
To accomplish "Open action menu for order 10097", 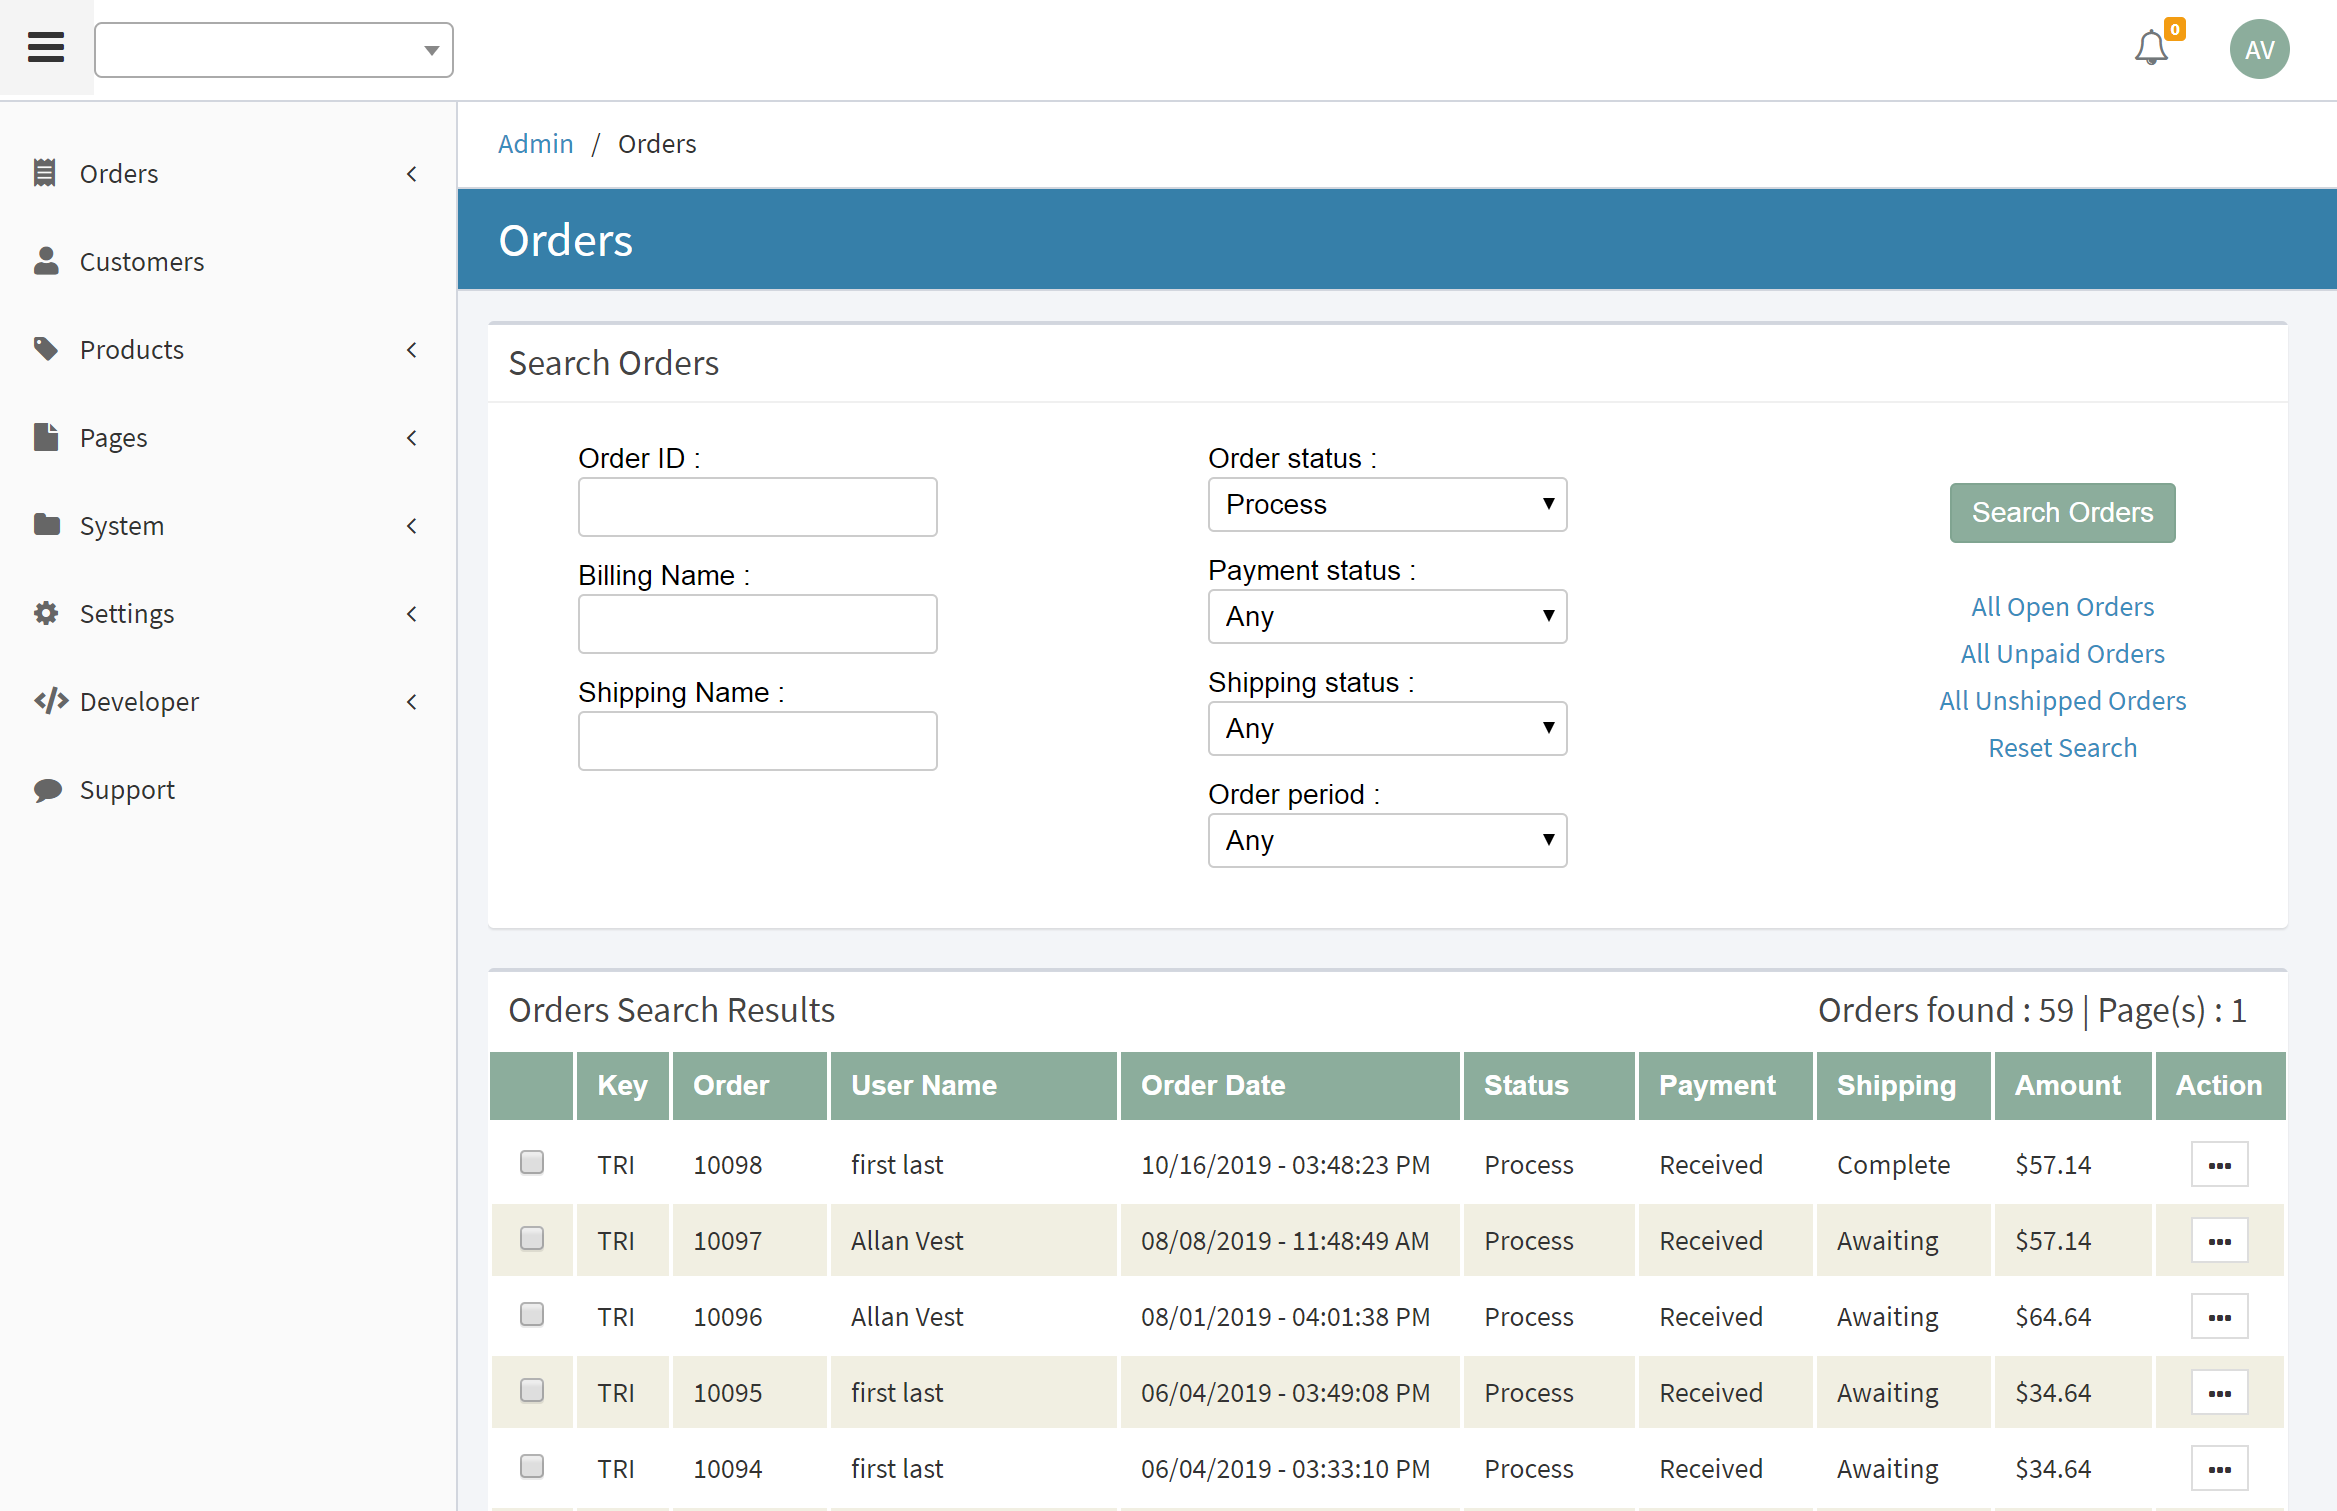I will 2219,1241.
